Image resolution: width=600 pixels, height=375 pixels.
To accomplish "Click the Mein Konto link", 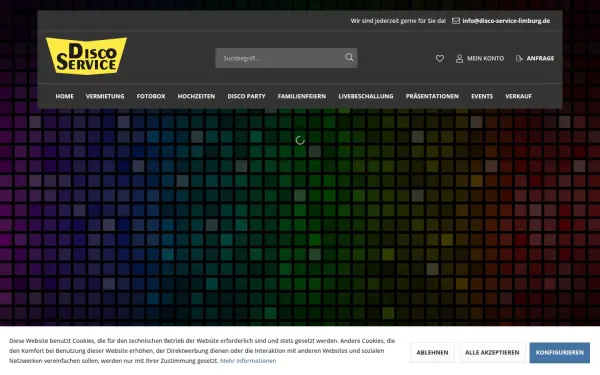I will pos(485,59).
